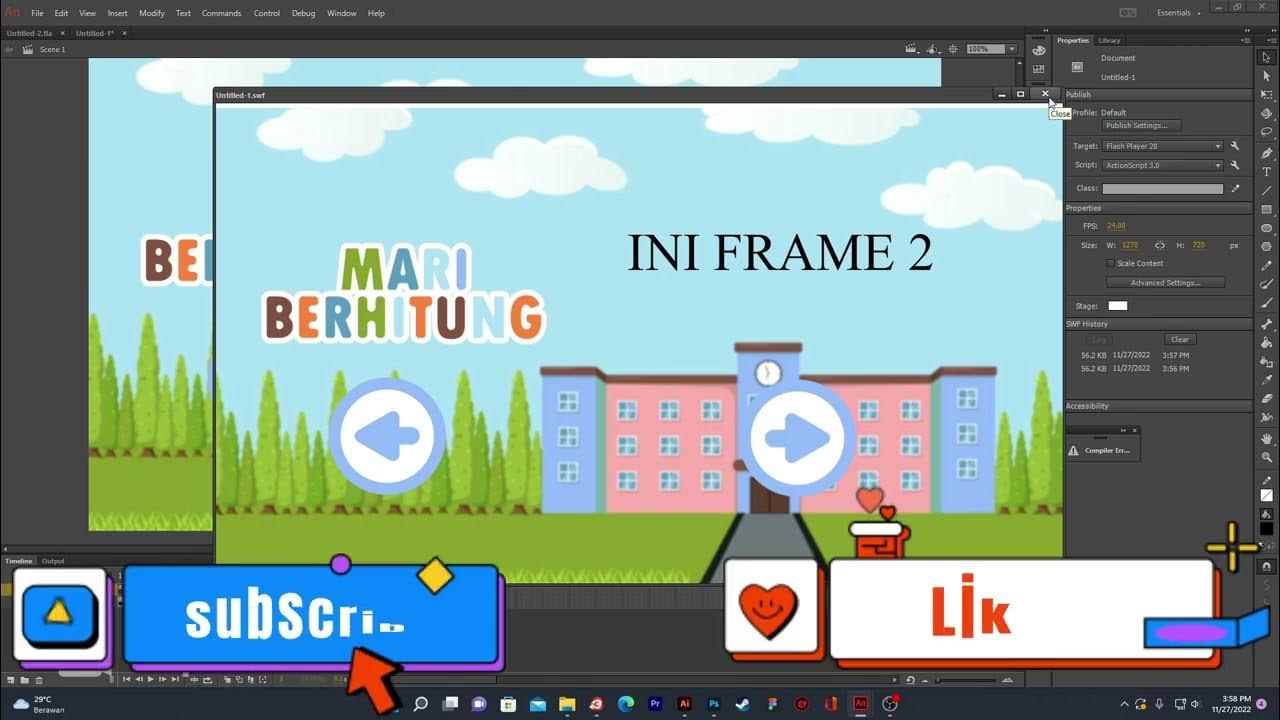The image size is (1280, 720).
Task: Open the Commands menu
Action: (x=221, y=13)
